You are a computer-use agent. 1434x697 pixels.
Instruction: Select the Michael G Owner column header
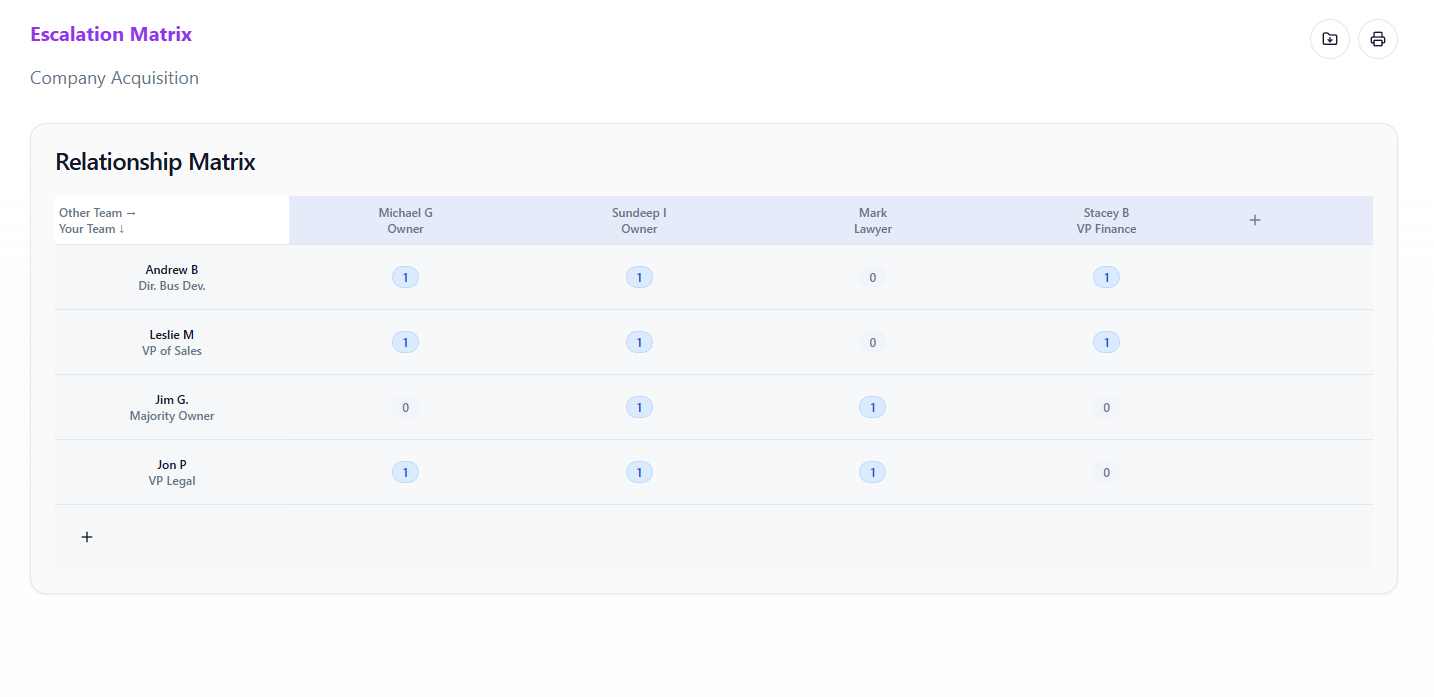405,221
